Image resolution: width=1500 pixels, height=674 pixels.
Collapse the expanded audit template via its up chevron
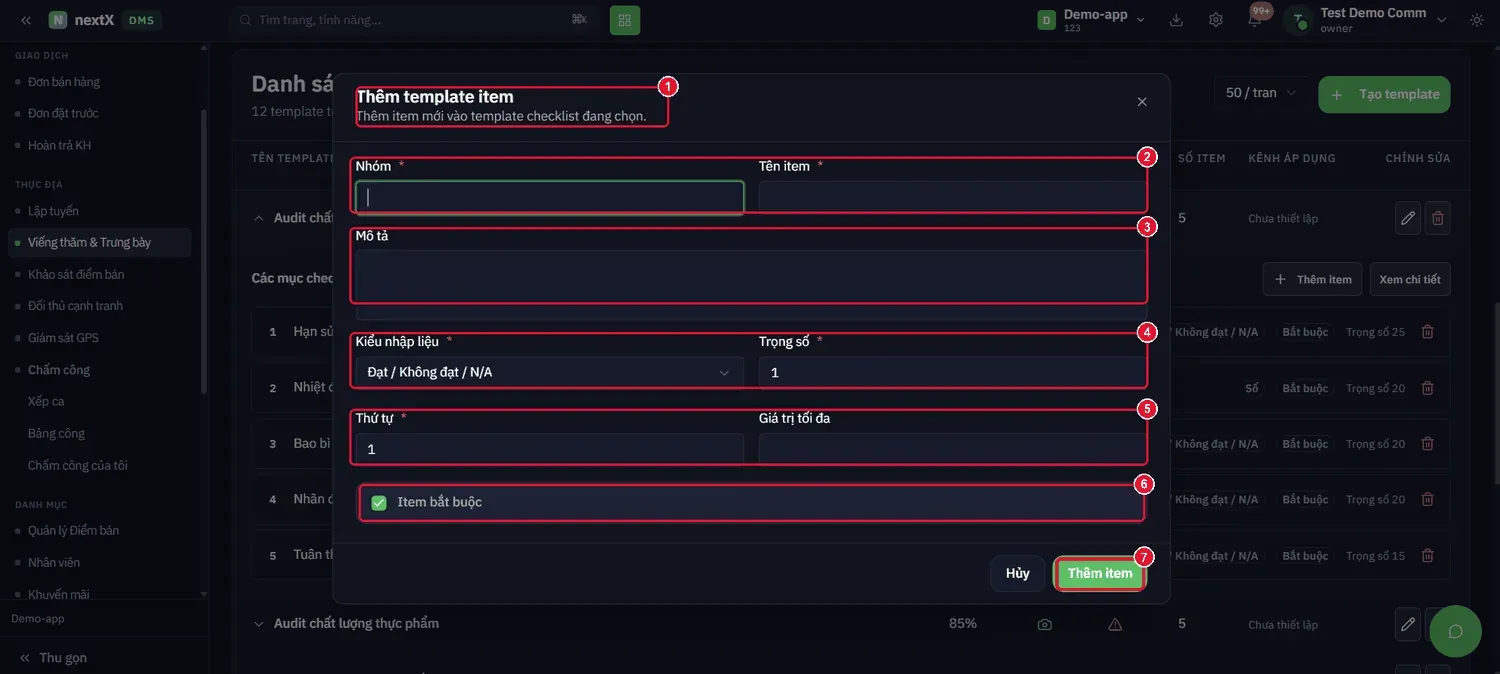pos(258,218)
